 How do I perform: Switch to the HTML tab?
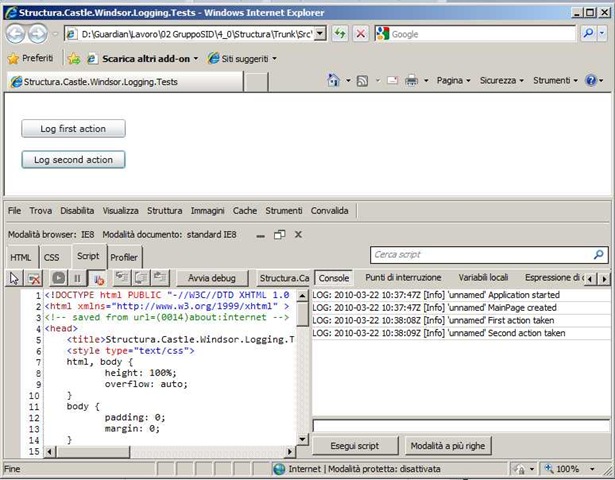[21, 257]
